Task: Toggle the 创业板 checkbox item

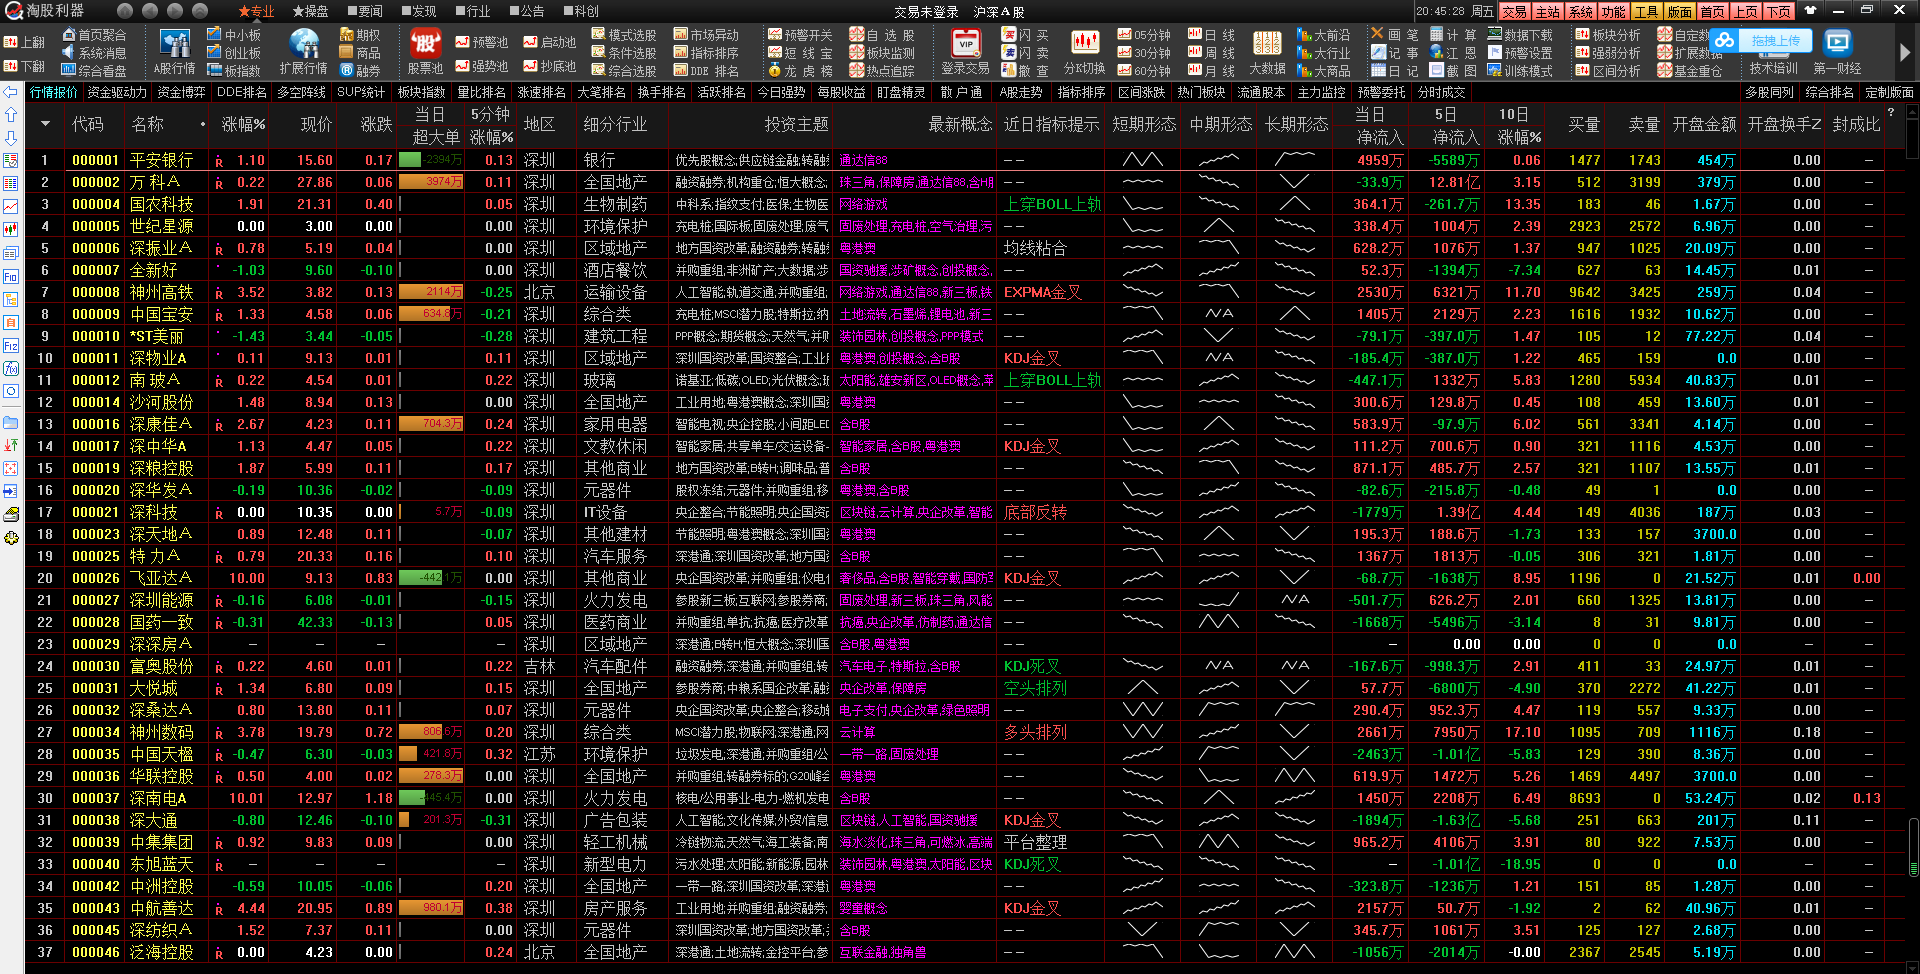Action: (x=234, y=53)
